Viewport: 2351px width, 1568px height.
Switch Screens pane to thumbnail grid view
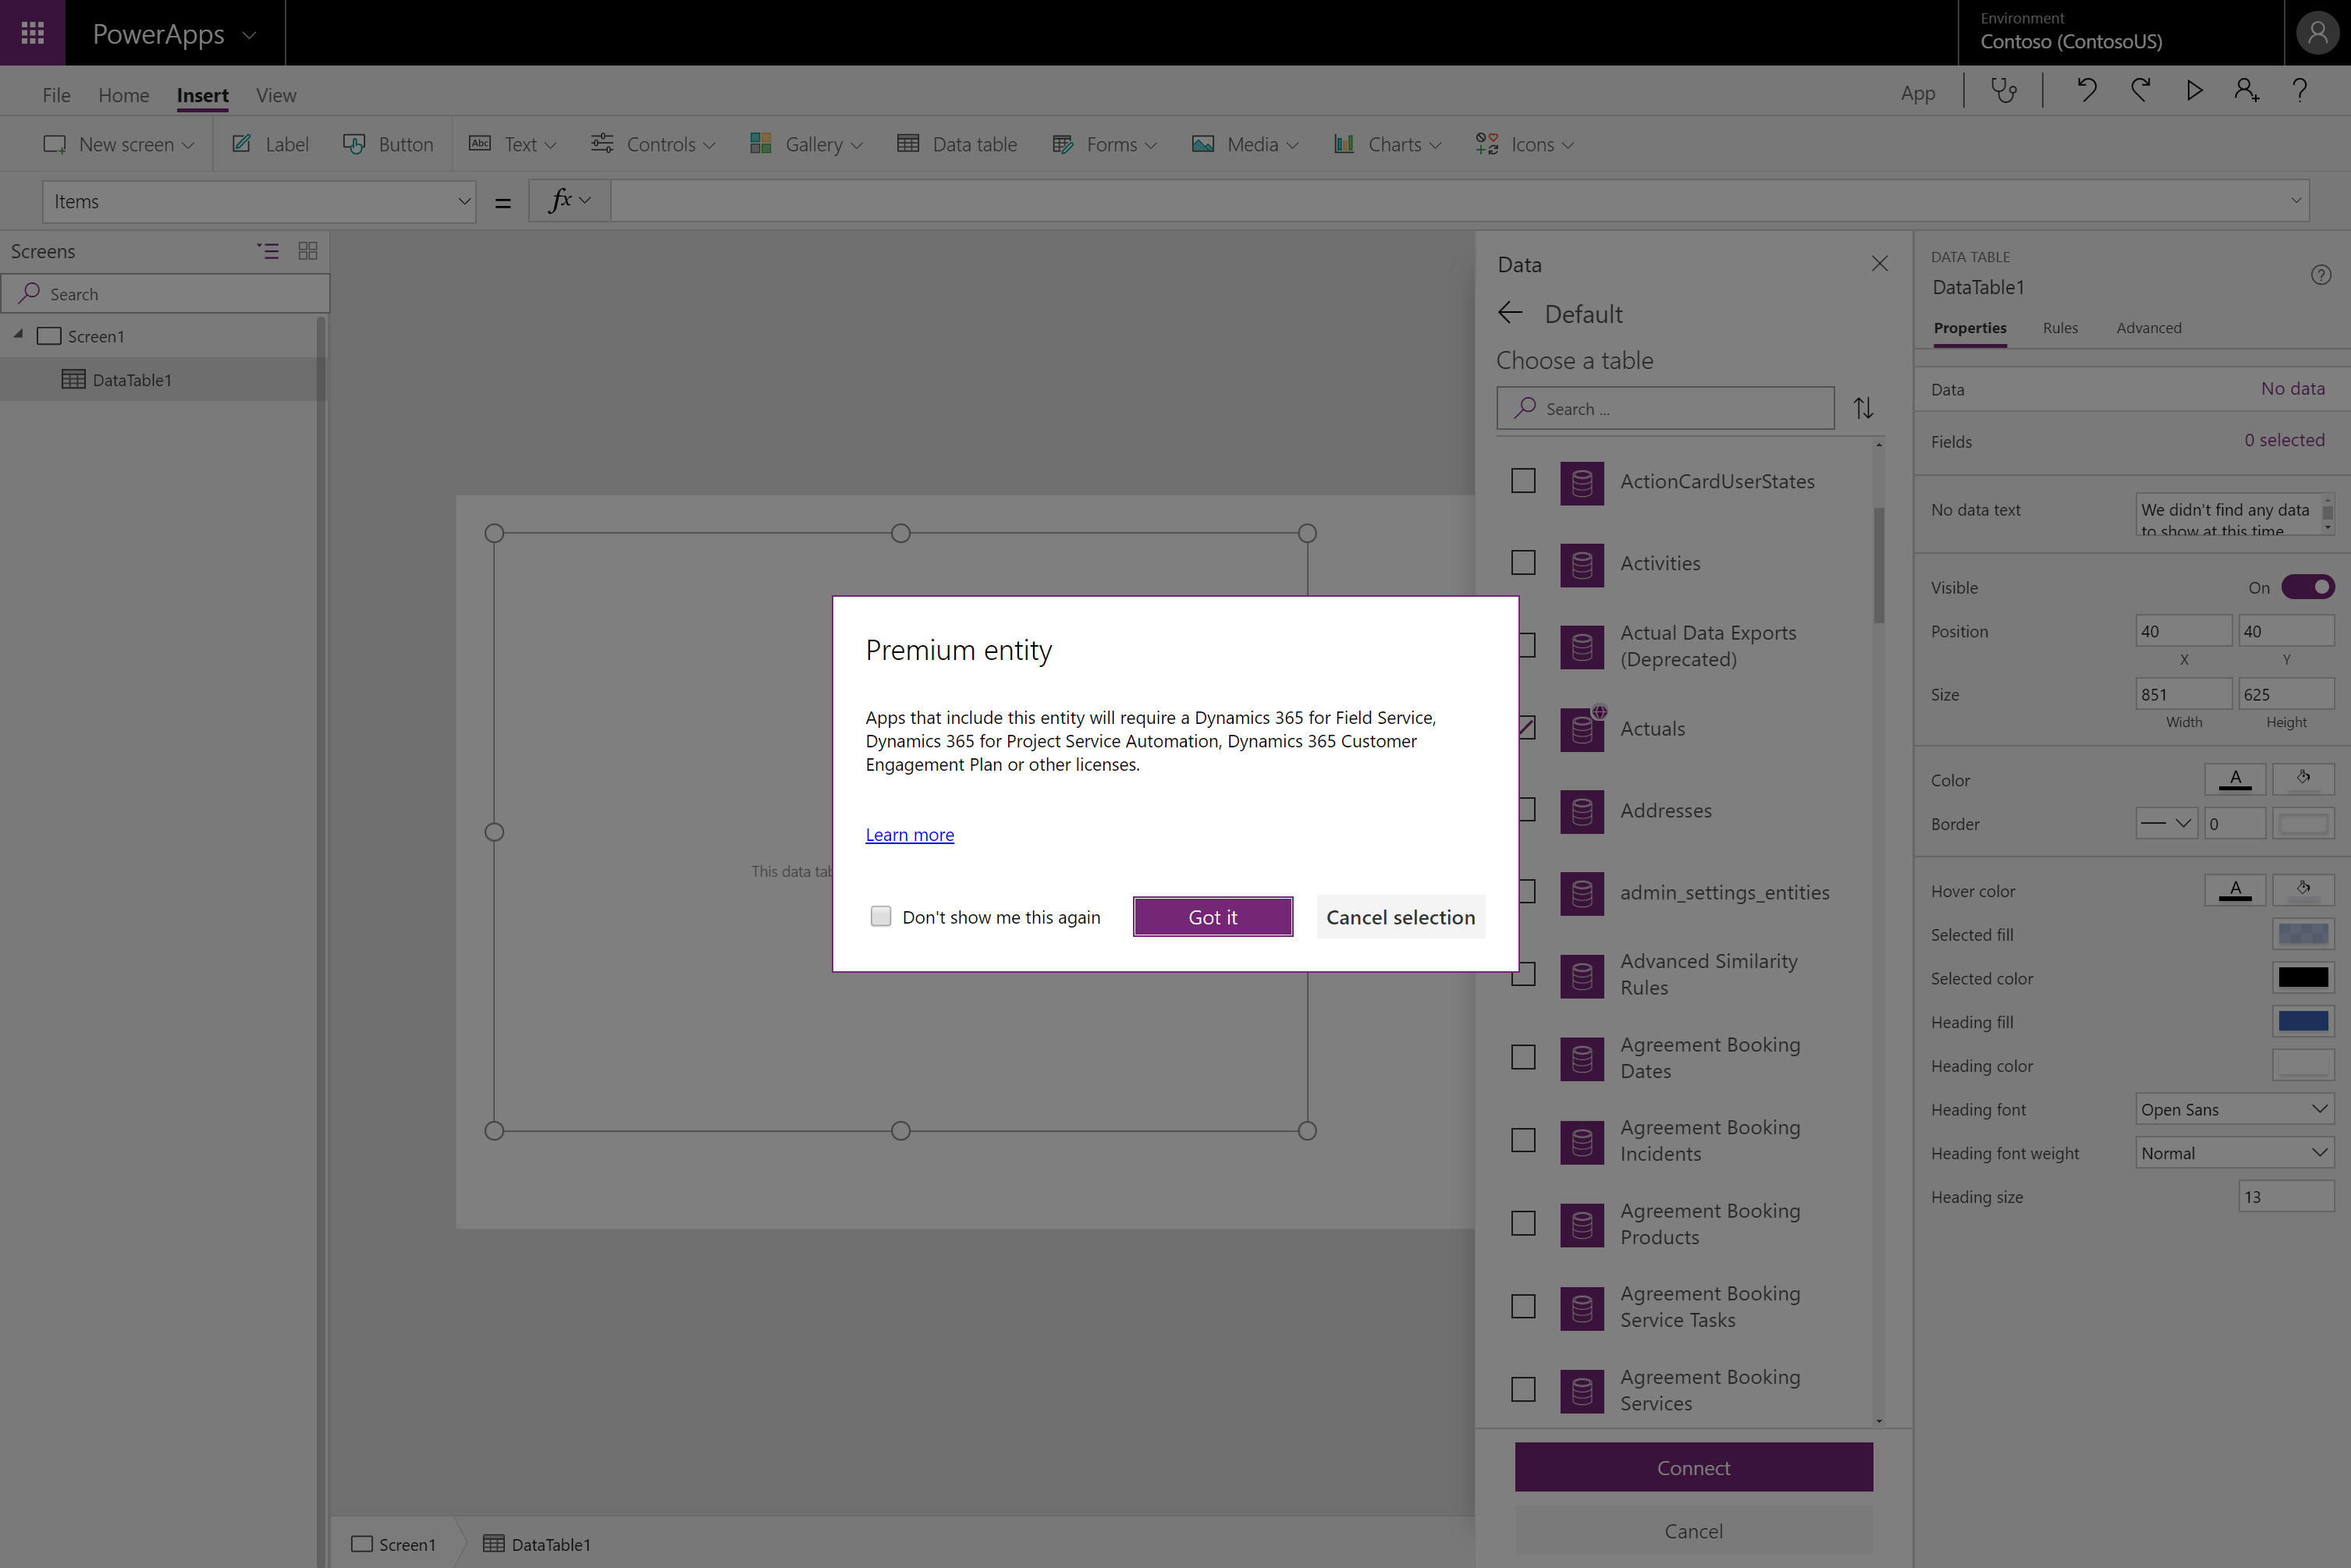pos(308,251)
